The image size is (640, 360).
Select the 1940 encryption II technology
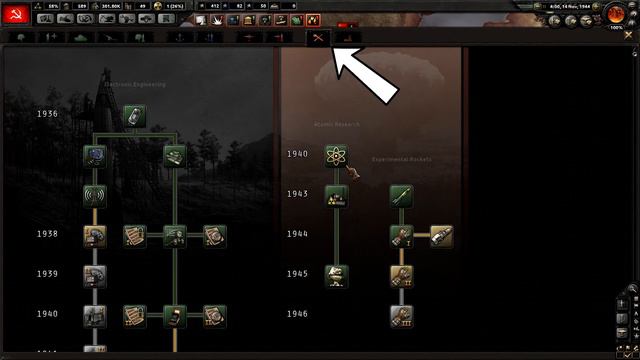point(135,316)
